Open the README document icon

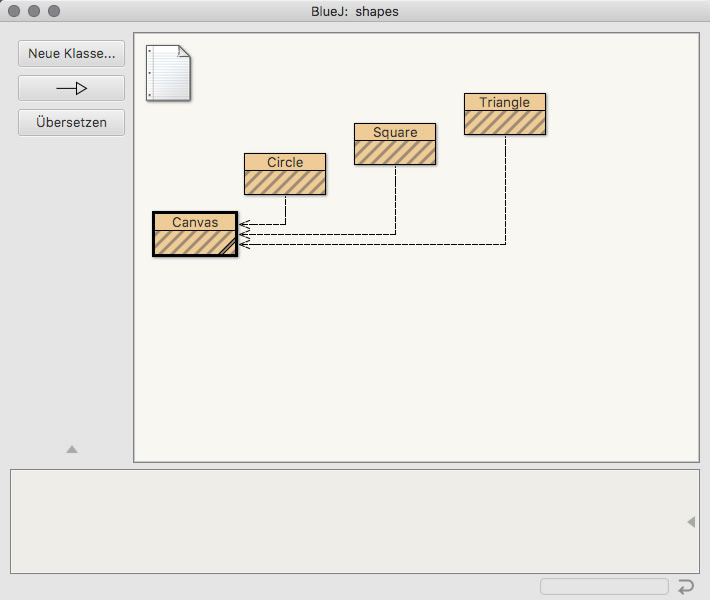[x=168, y=72]
